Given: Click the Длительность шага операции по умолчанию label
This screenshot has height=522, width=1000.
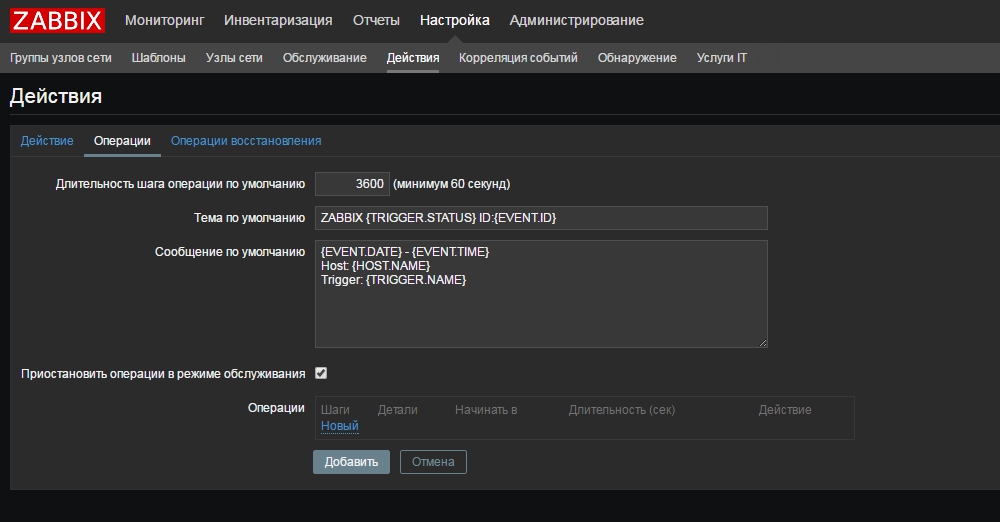Looking at the screenshot, I should tap(180, 184).
